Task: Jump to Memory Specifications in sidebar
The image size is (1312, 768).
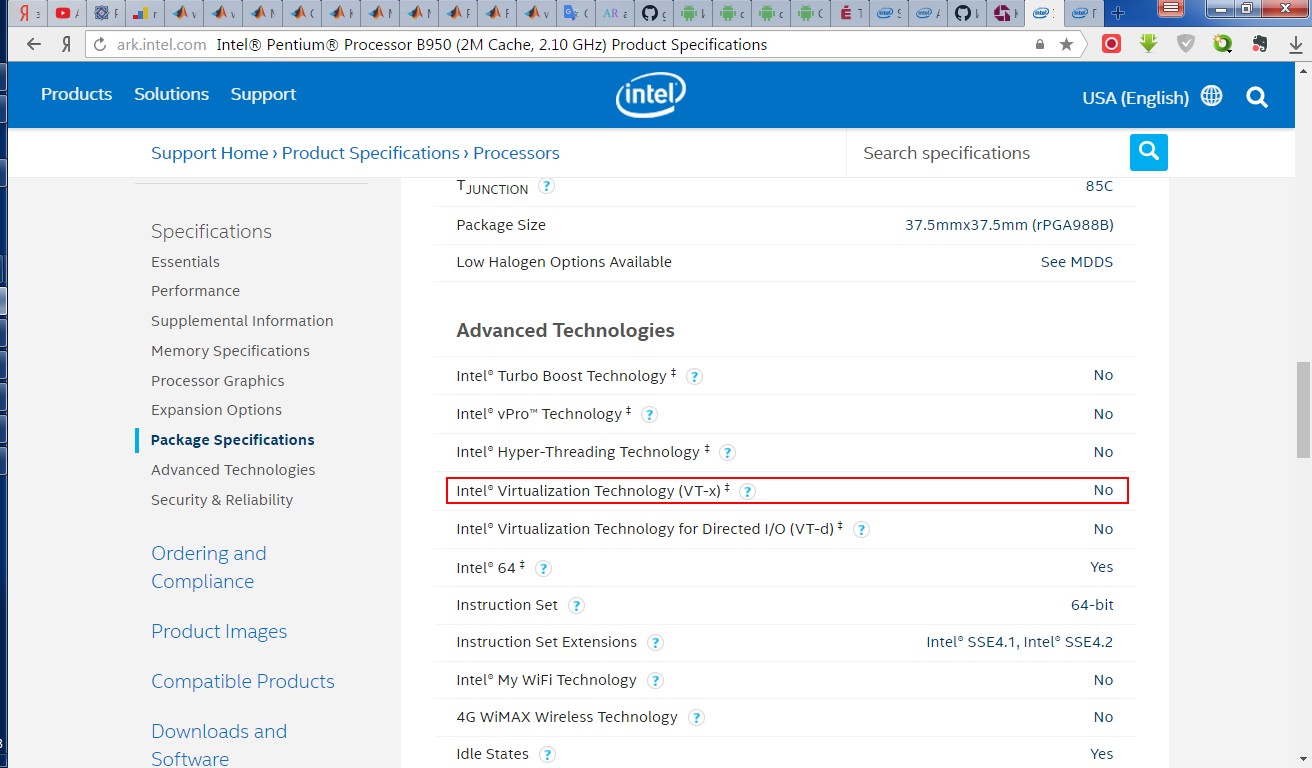Action: (230, 351)
